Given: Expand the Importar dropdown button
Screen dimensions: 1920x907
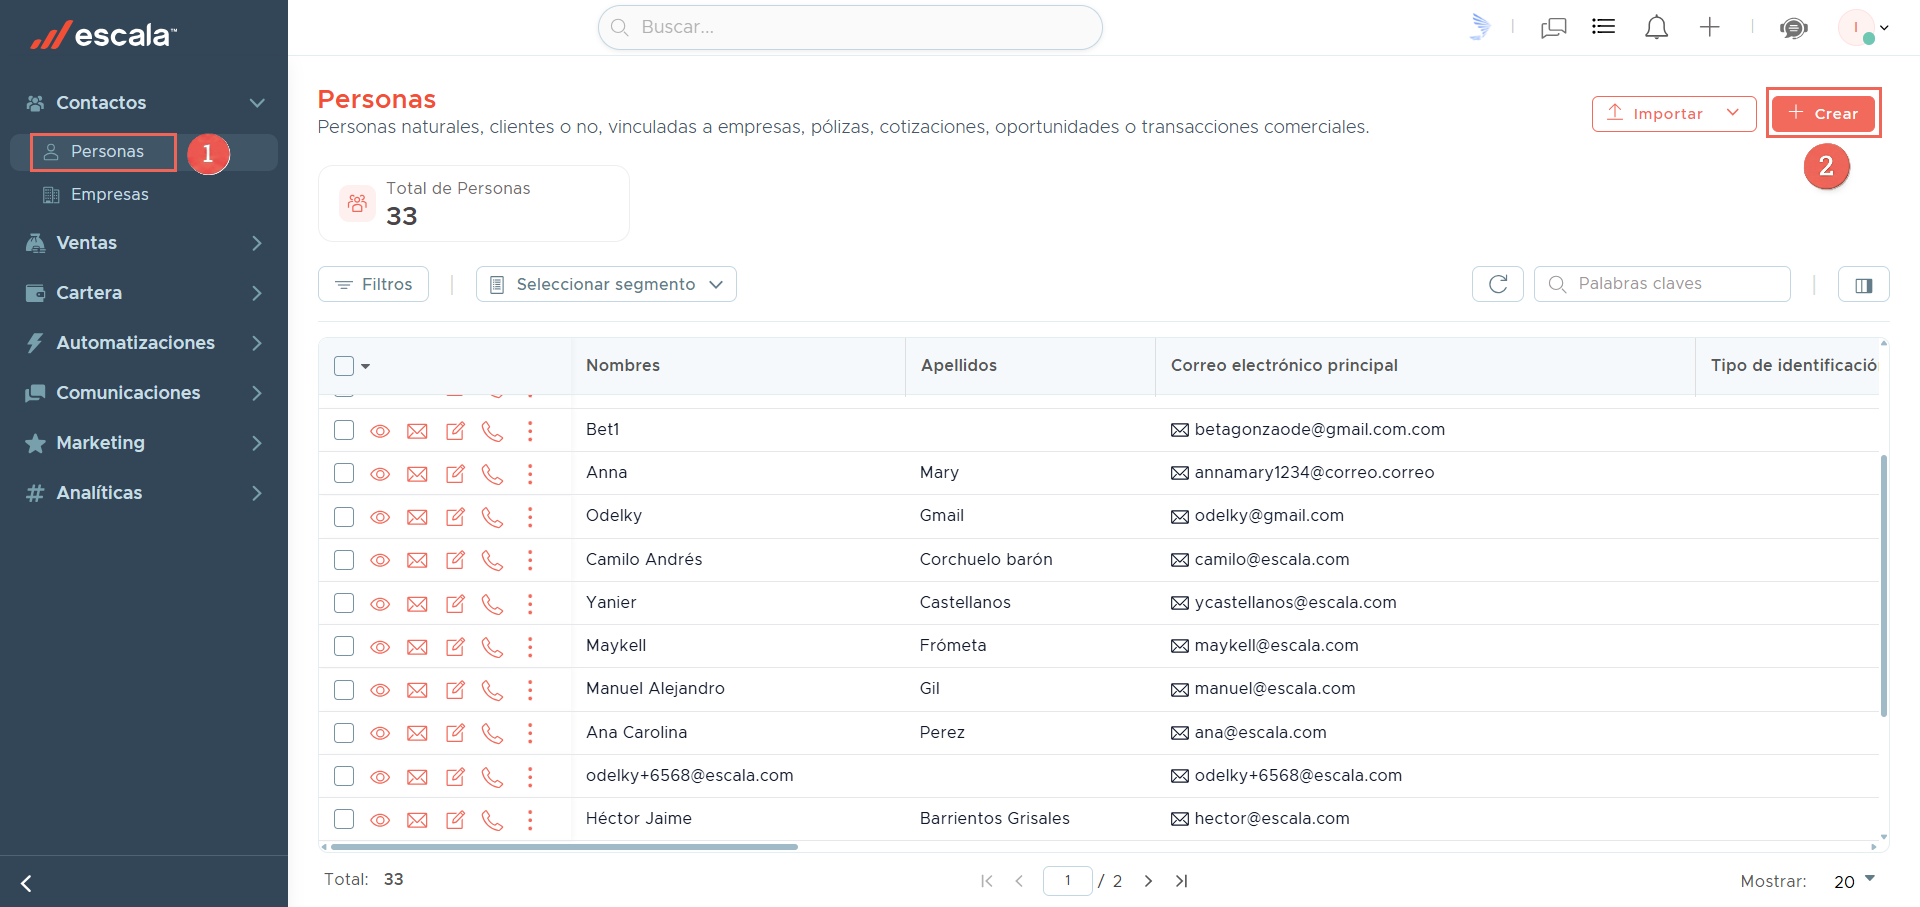Looking at the screenshot, I should [x=1673, y=113].
